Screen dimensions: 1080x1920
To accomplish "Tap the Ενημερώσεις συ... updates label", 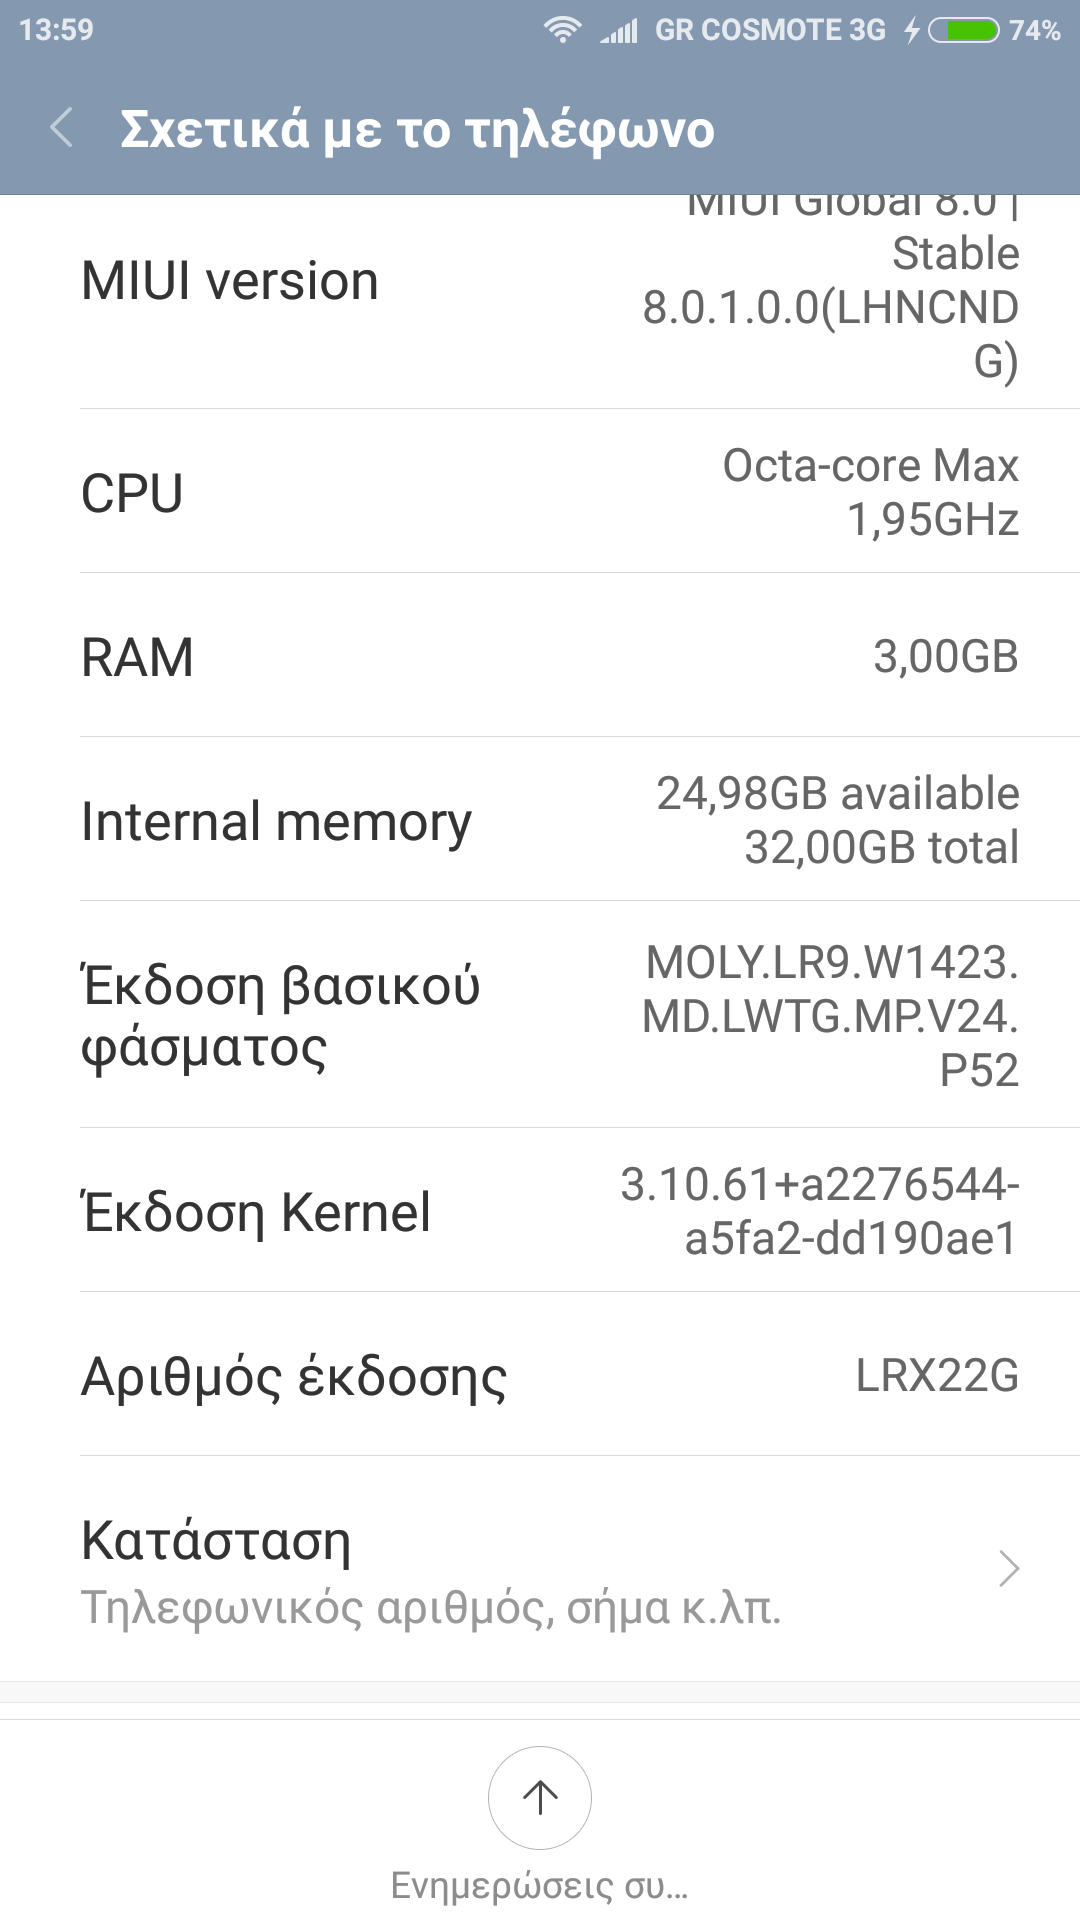I will point(540,1885).
